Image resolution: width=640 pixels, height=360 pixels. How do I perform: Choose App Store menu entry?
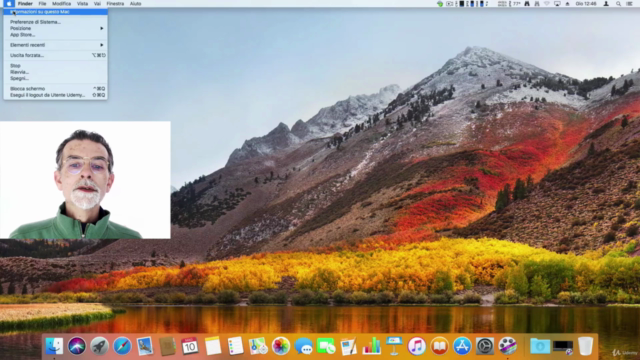coord(56,35)
